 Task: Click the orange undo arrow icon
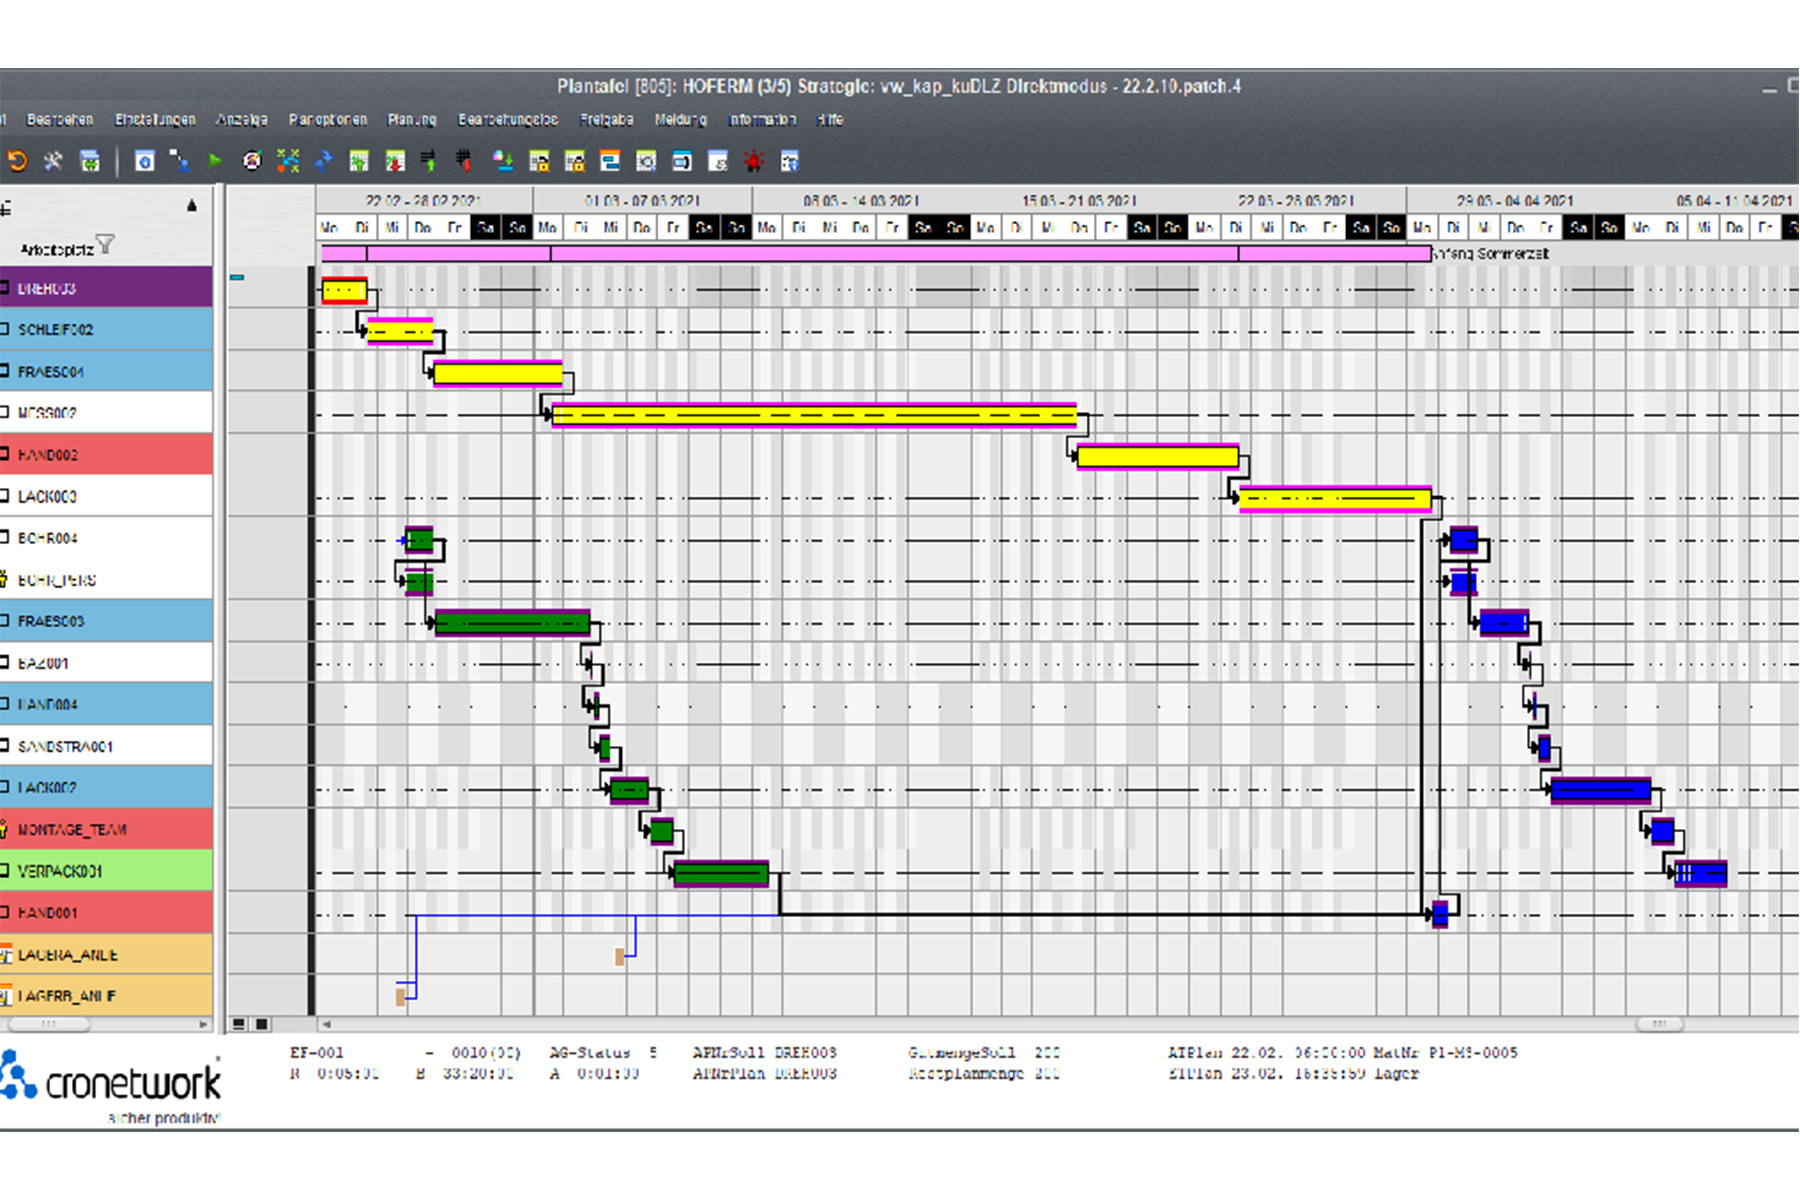coord(17,161)
